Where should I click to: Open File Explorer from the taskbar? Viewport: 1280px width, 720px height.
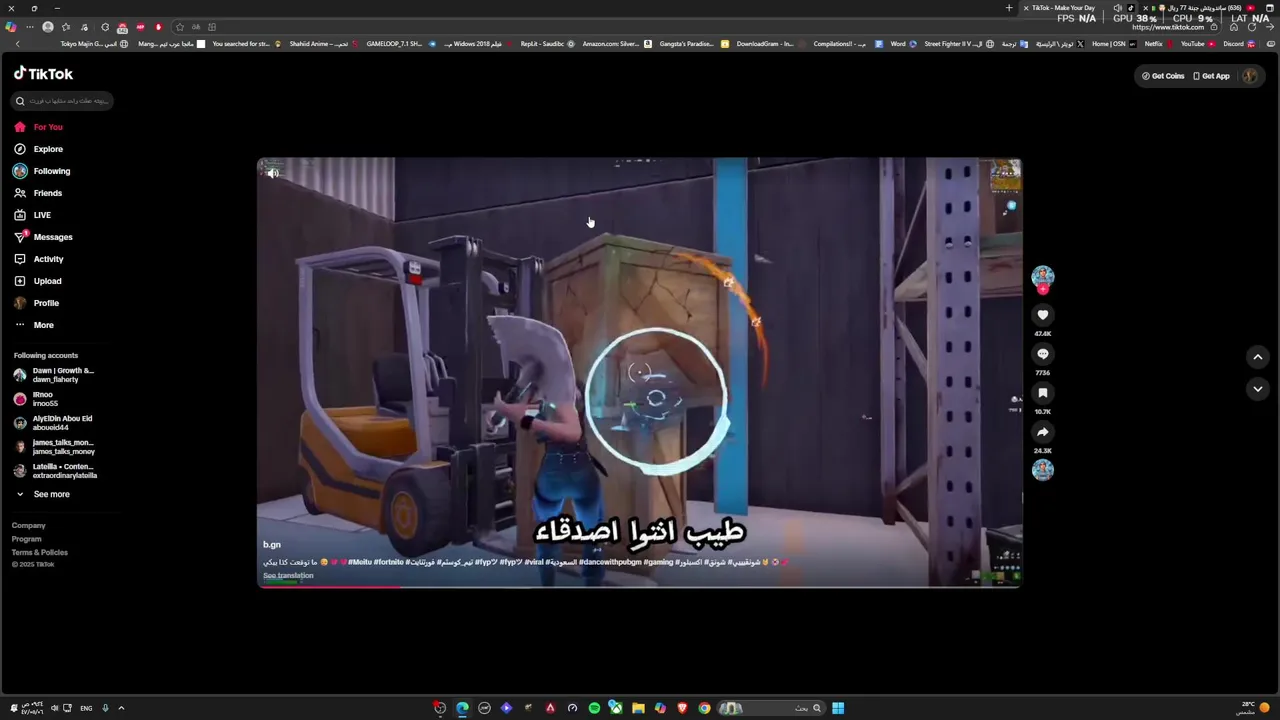click(x=638, y=708)
